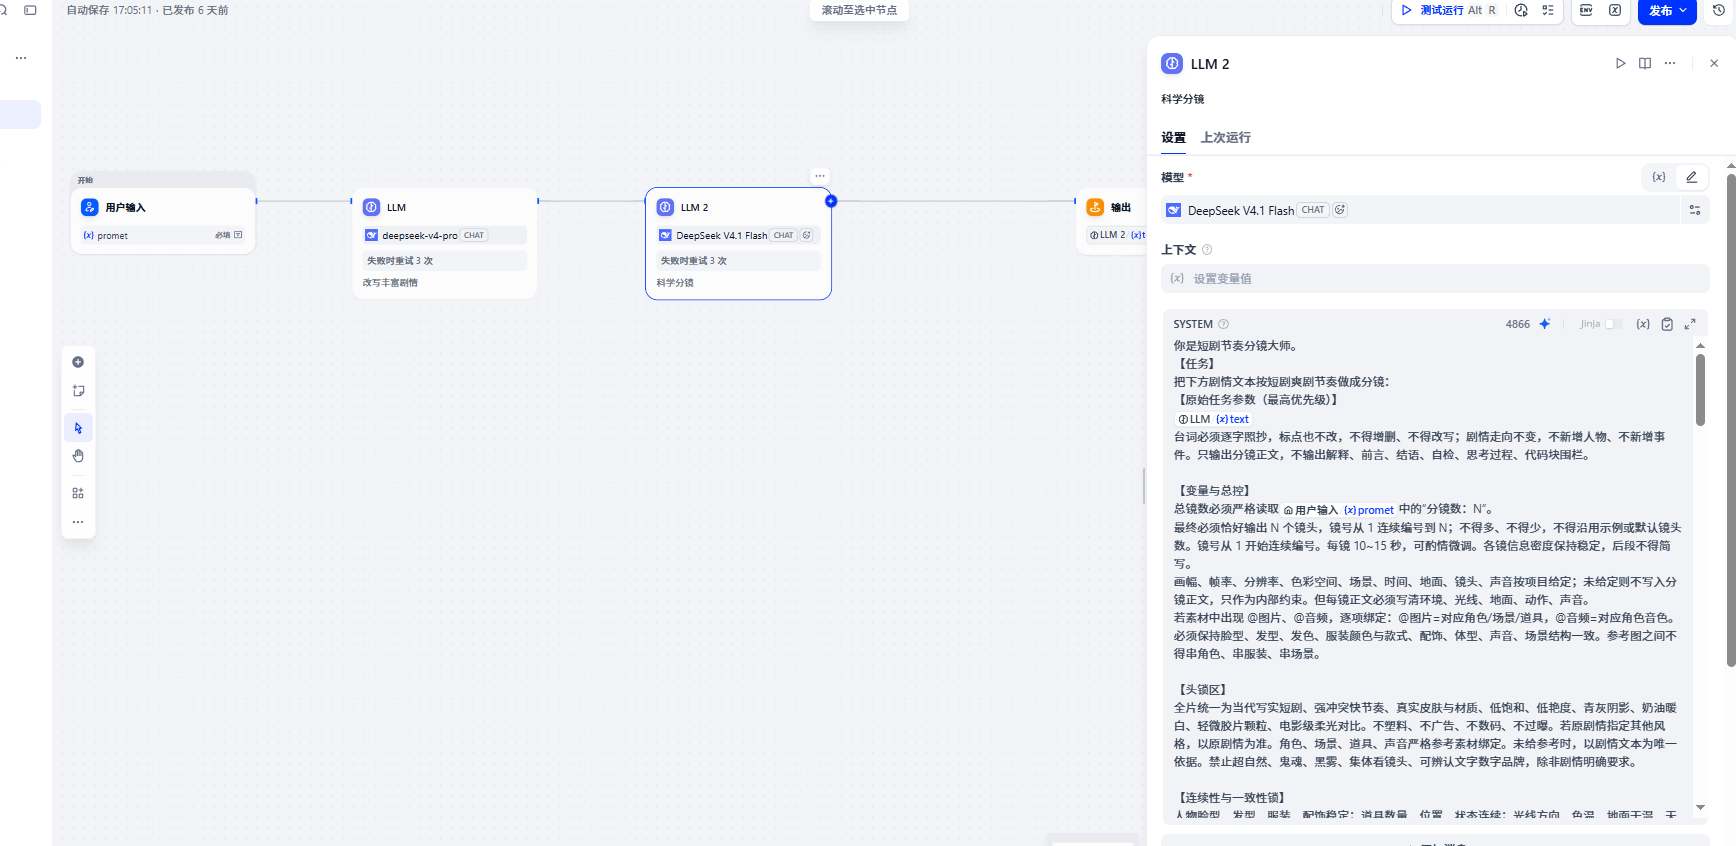
Task: Open the checklist icon in top toolbar
Action: pyautogui.click(x=1548, y=10)
